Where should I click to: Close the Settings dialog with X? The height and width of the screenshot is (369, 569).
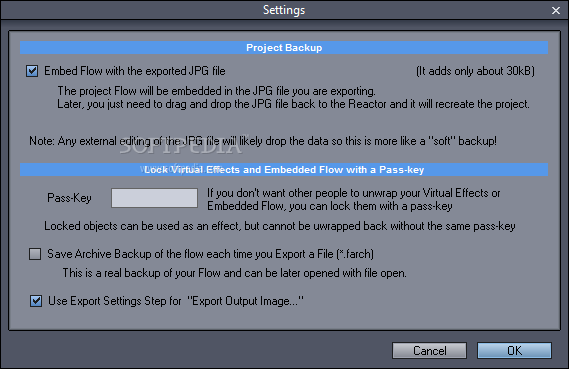coord(556,11)
